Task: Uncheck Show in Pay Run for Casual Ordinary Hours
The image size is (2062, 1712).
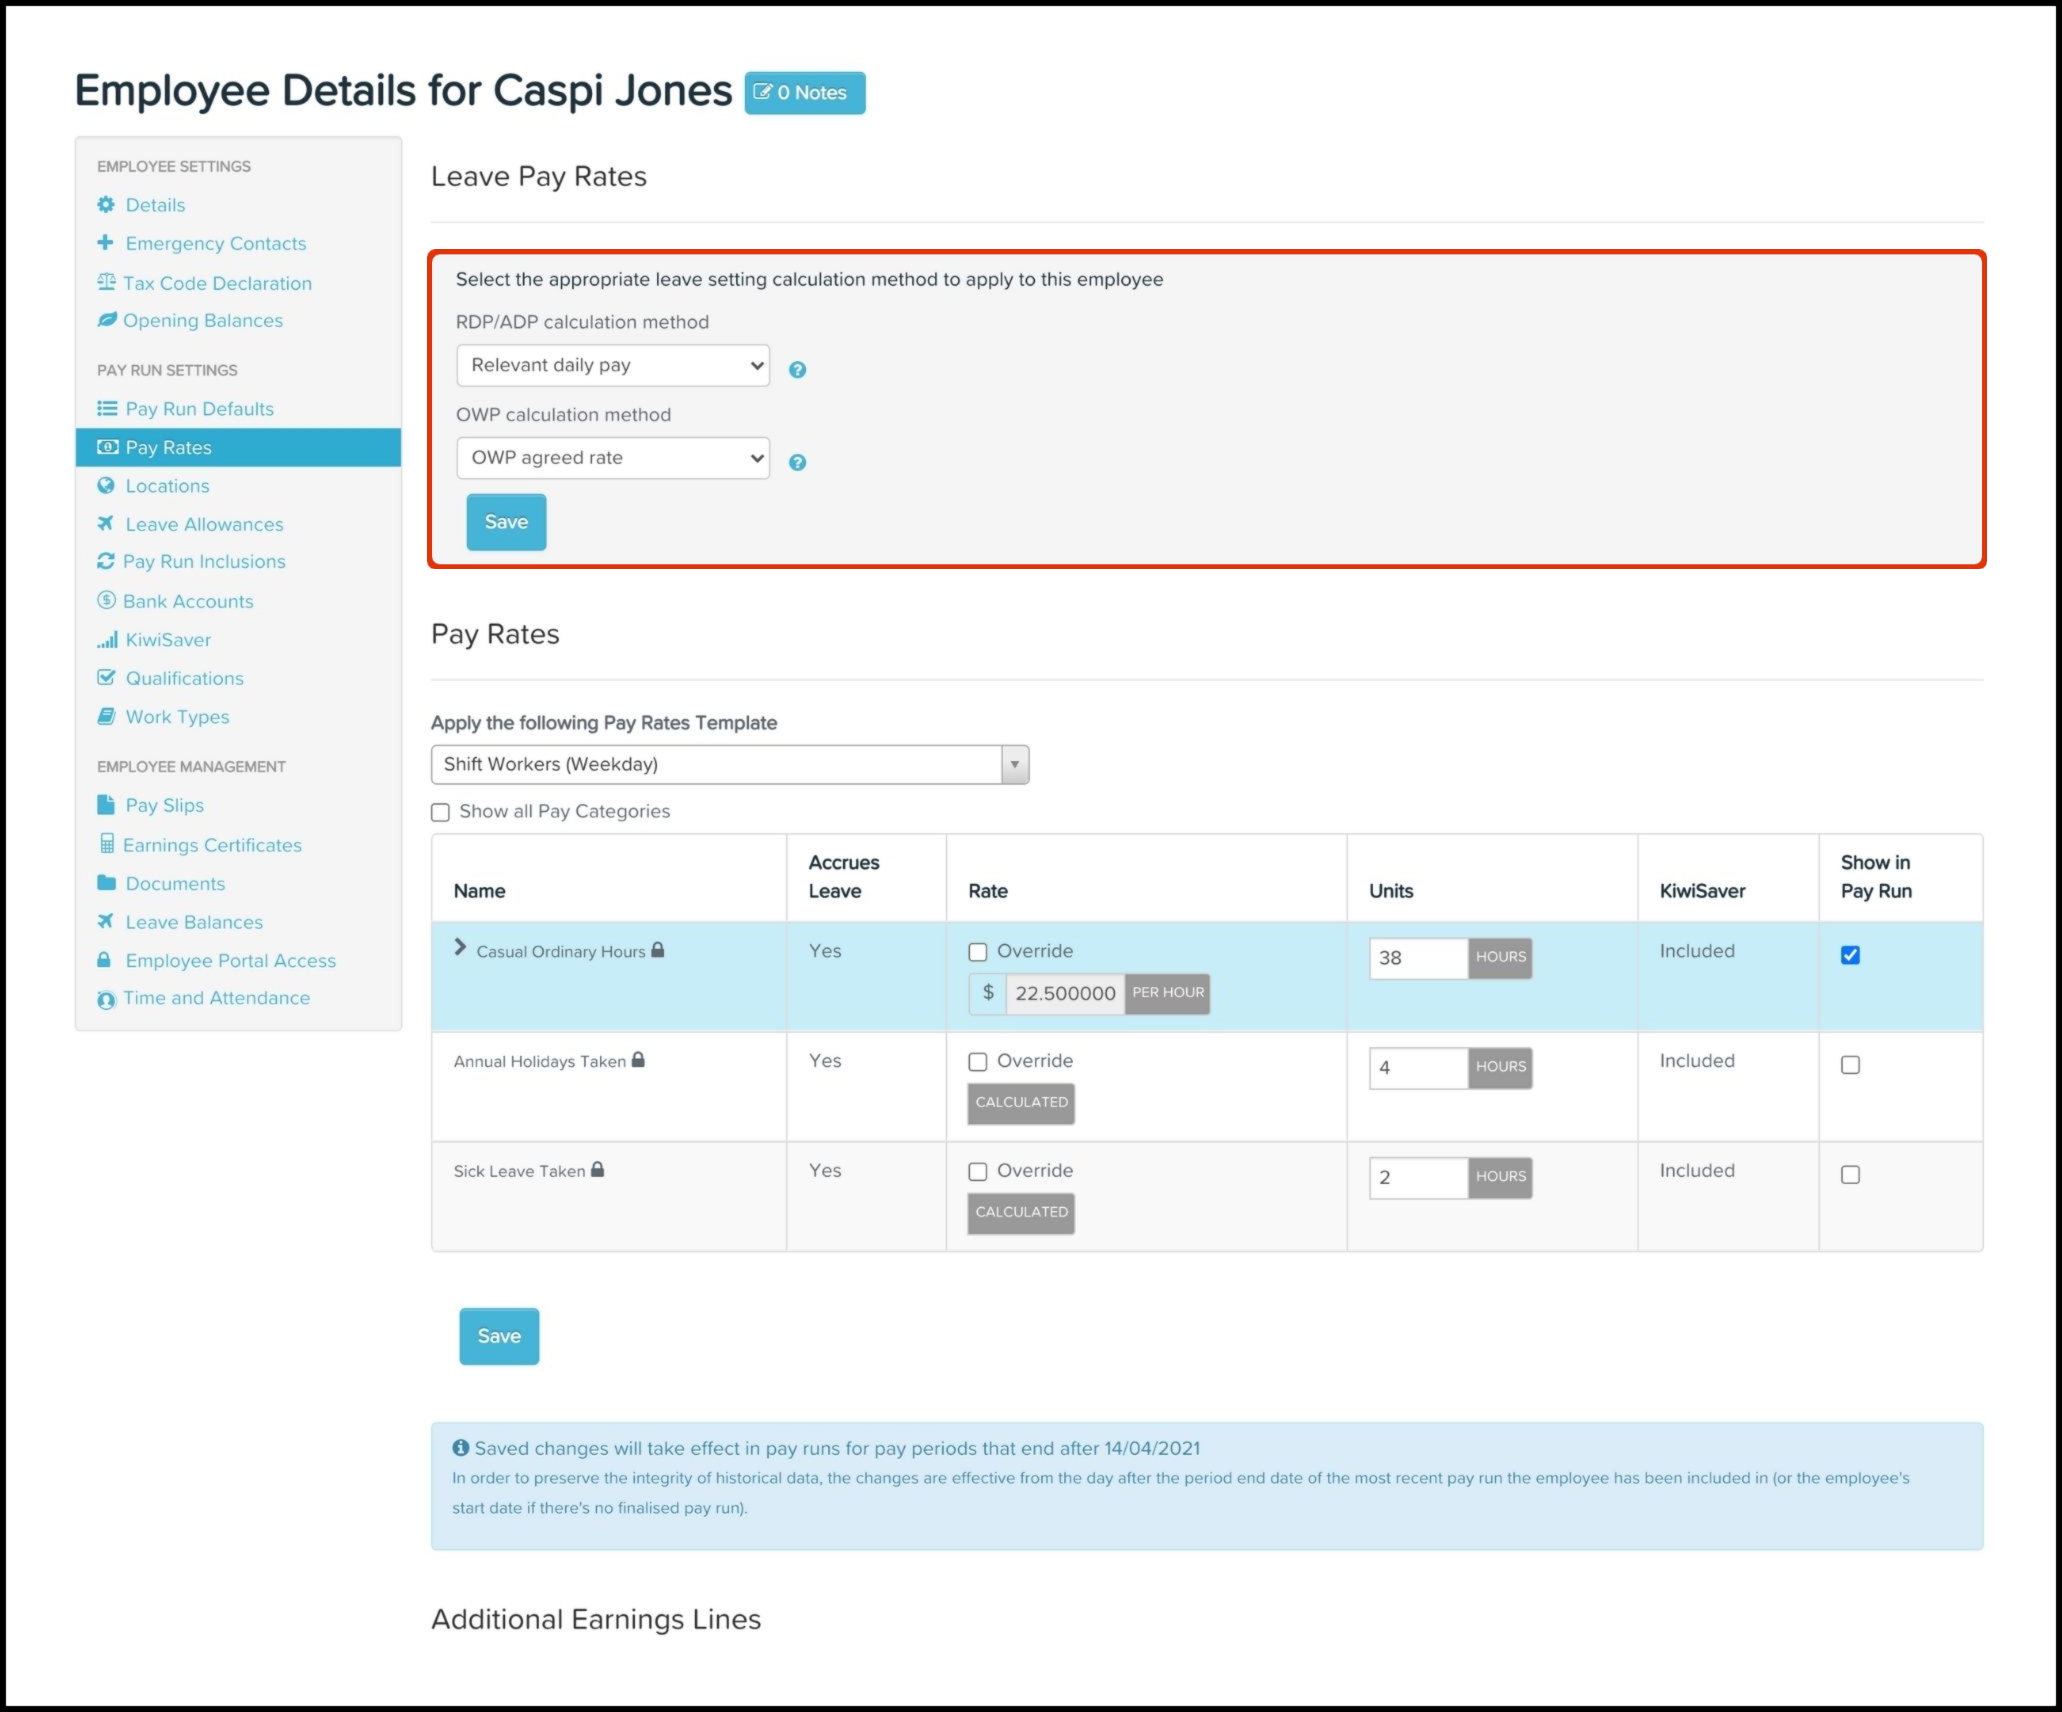Action: point(1850,955)
